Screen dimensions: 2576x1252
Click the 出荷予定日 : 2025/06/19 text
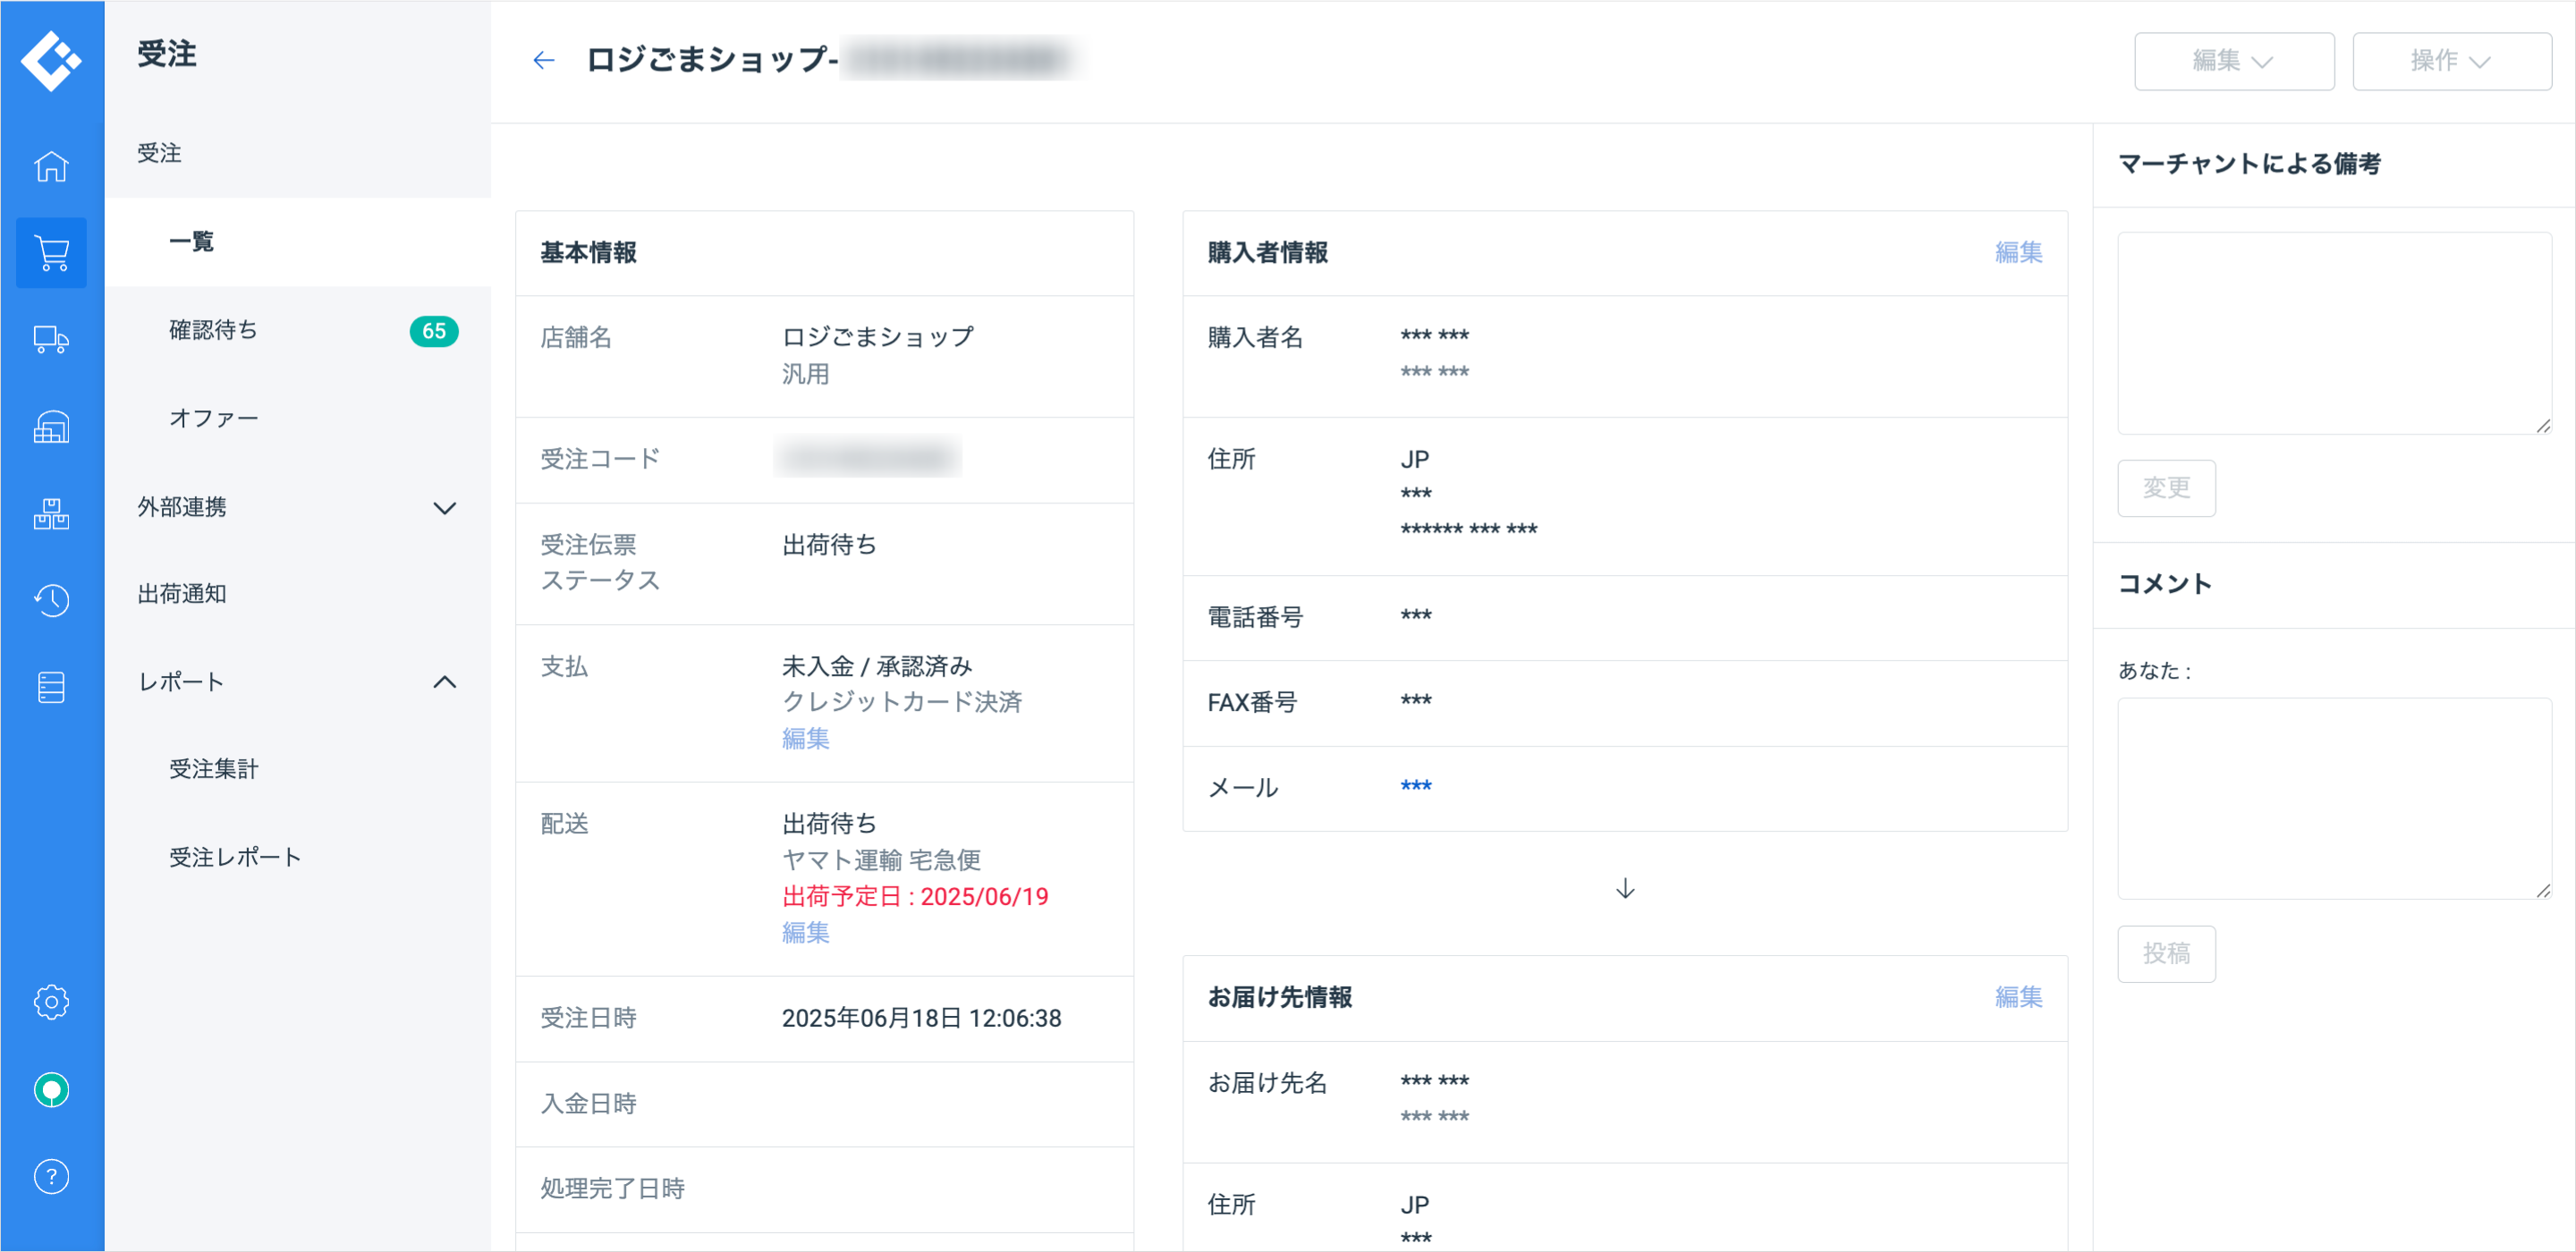click(915, 896)
